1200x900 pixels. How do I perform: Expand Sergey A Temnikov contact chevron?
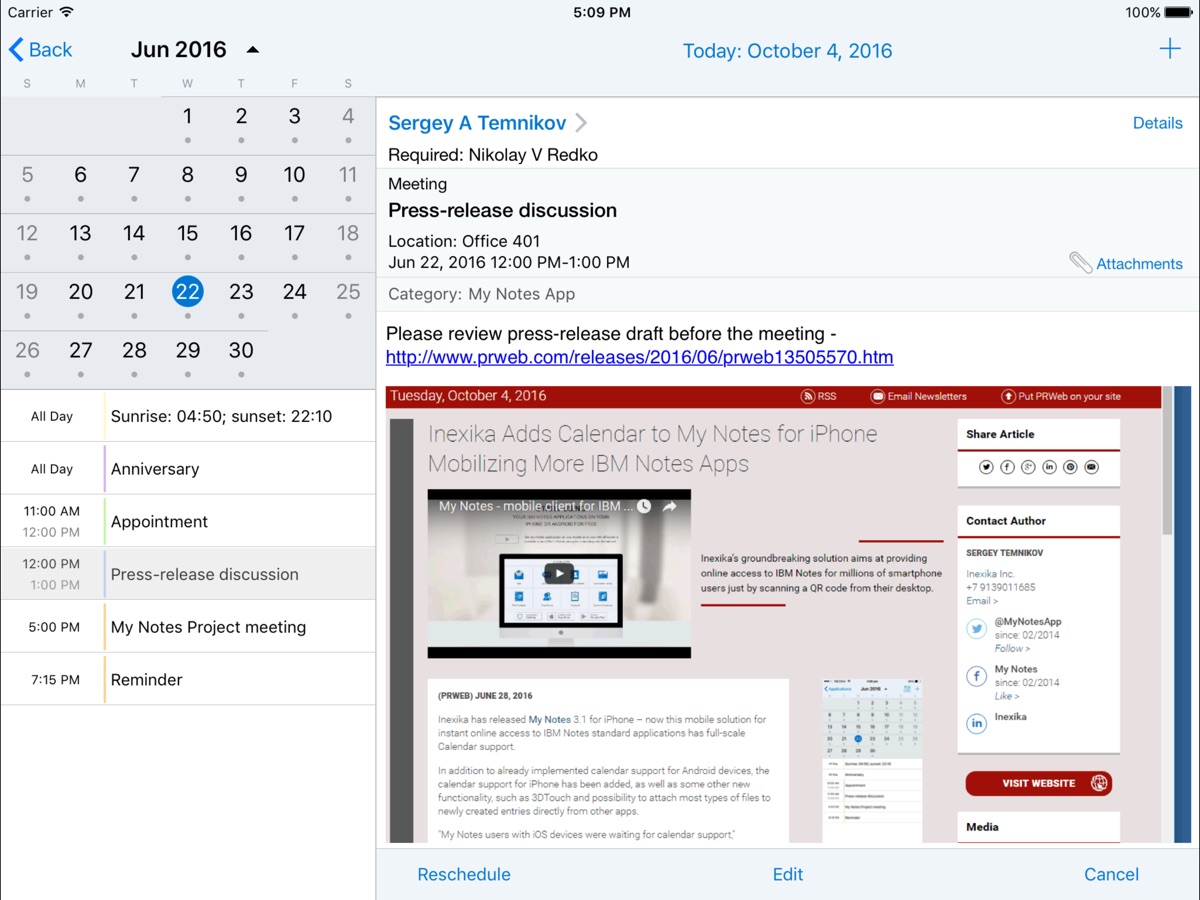click(581, 123)
